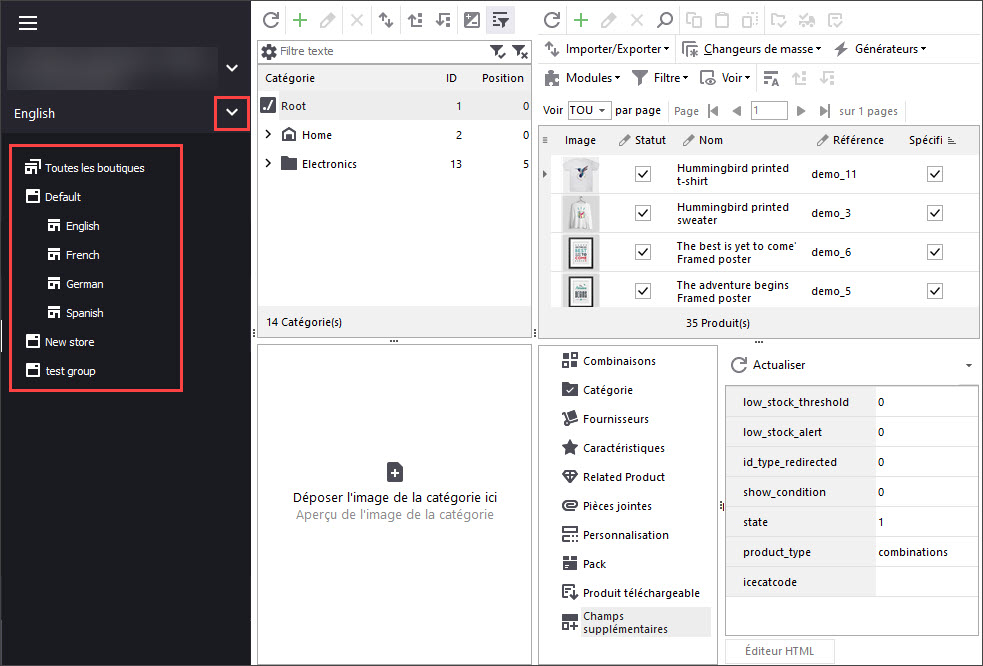This screenshot has height=666, width=983.
Task: Click the paste product clipboard icon
Action: (722, 20)
